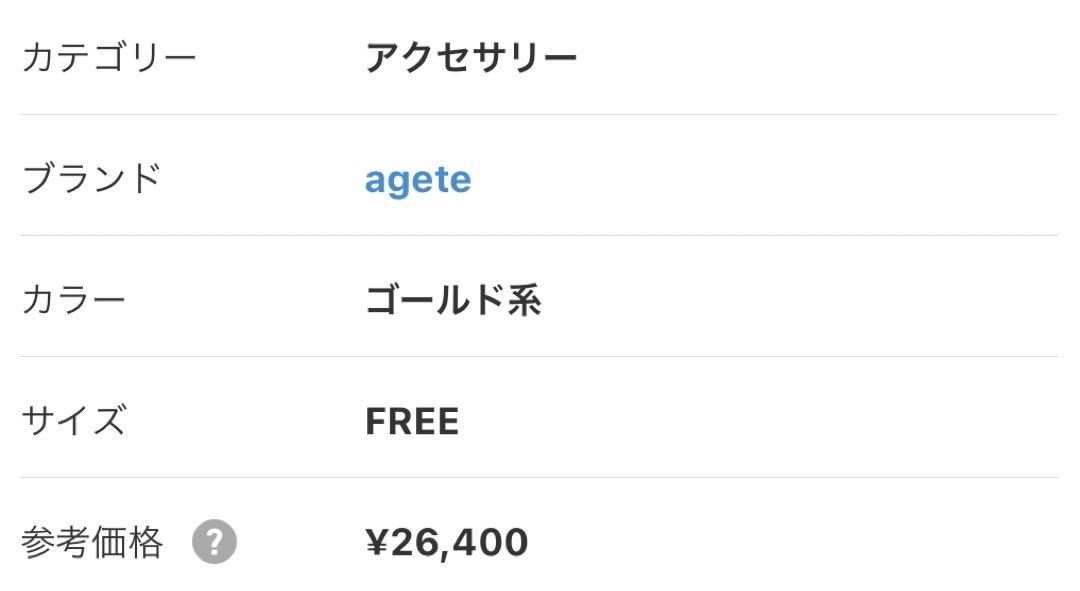Click the アクセサリー category value
Screen dimensions: 1080x591
471,57
